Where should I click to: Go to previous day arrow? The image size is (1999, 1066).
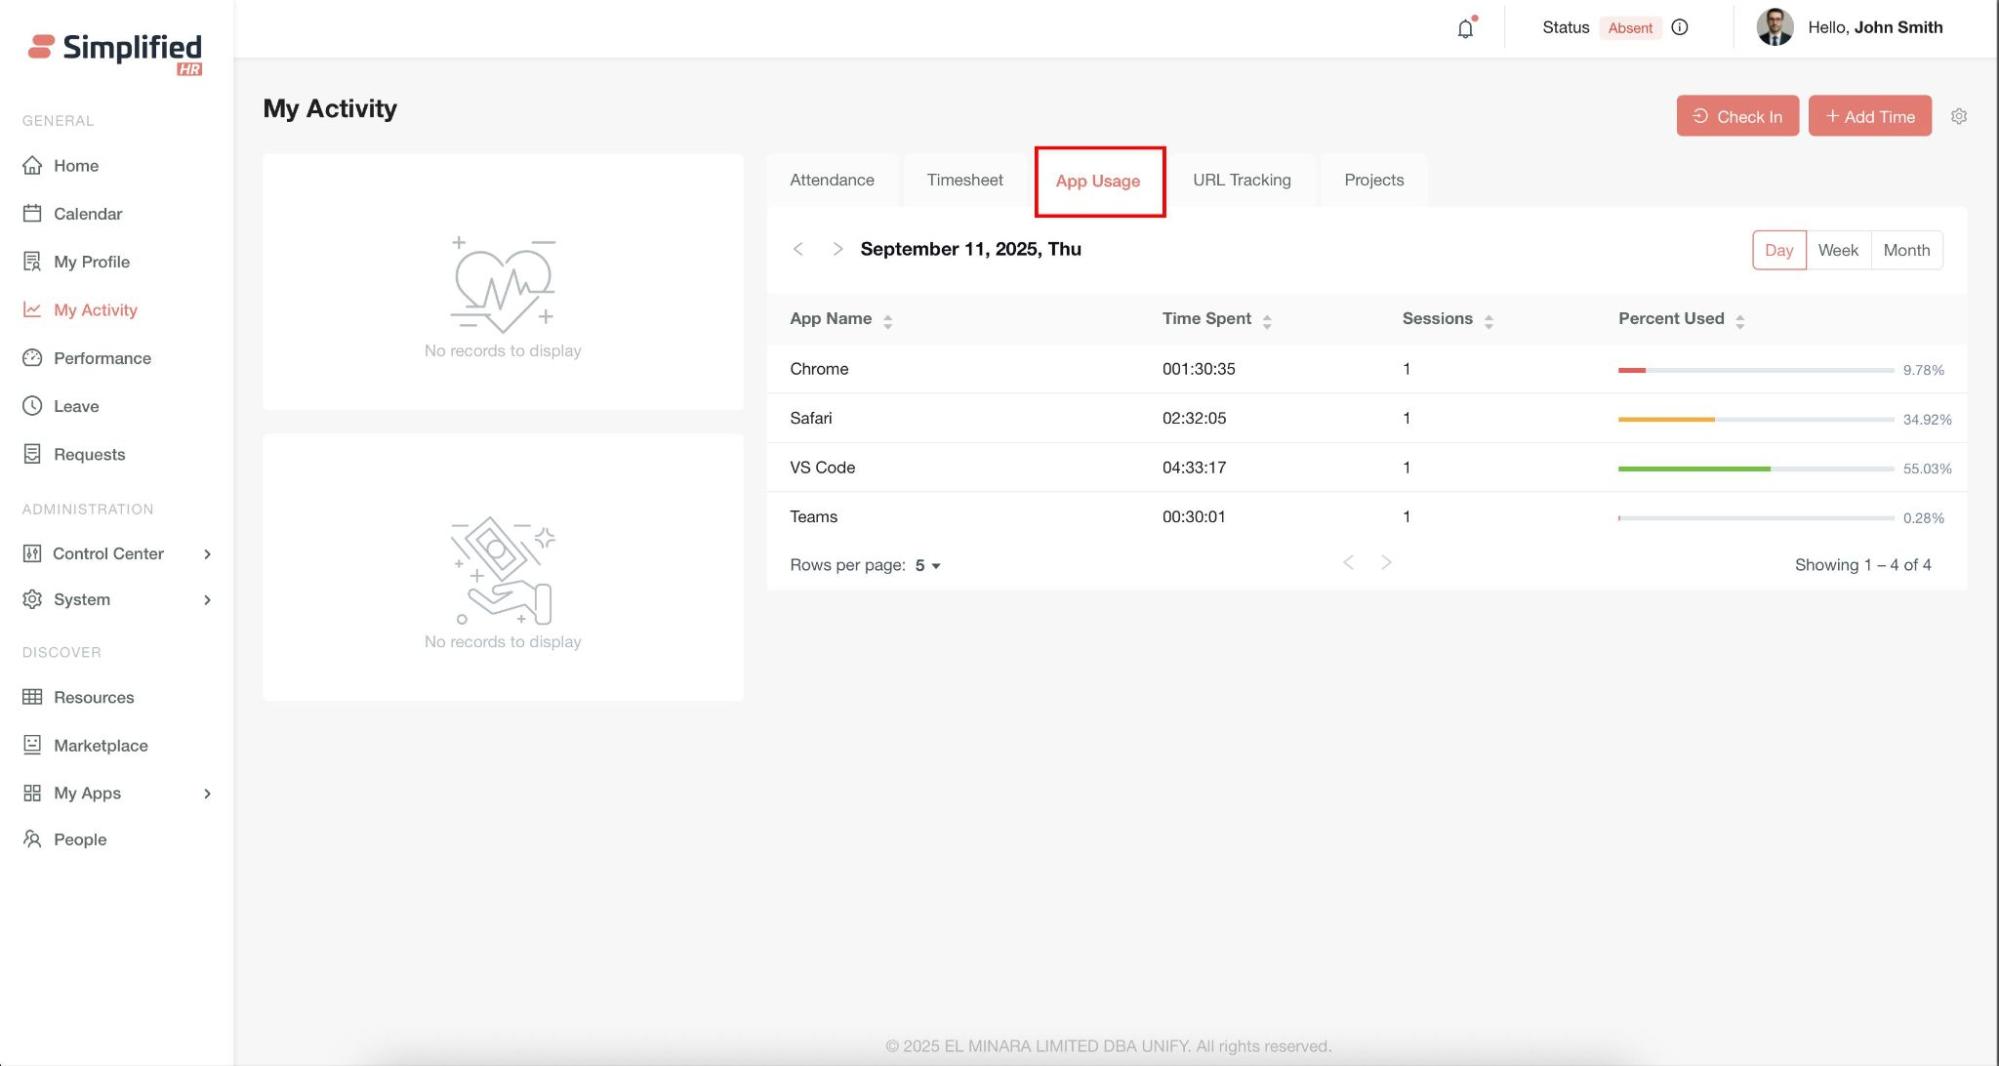pyautogui.click(x=798, y=249)
